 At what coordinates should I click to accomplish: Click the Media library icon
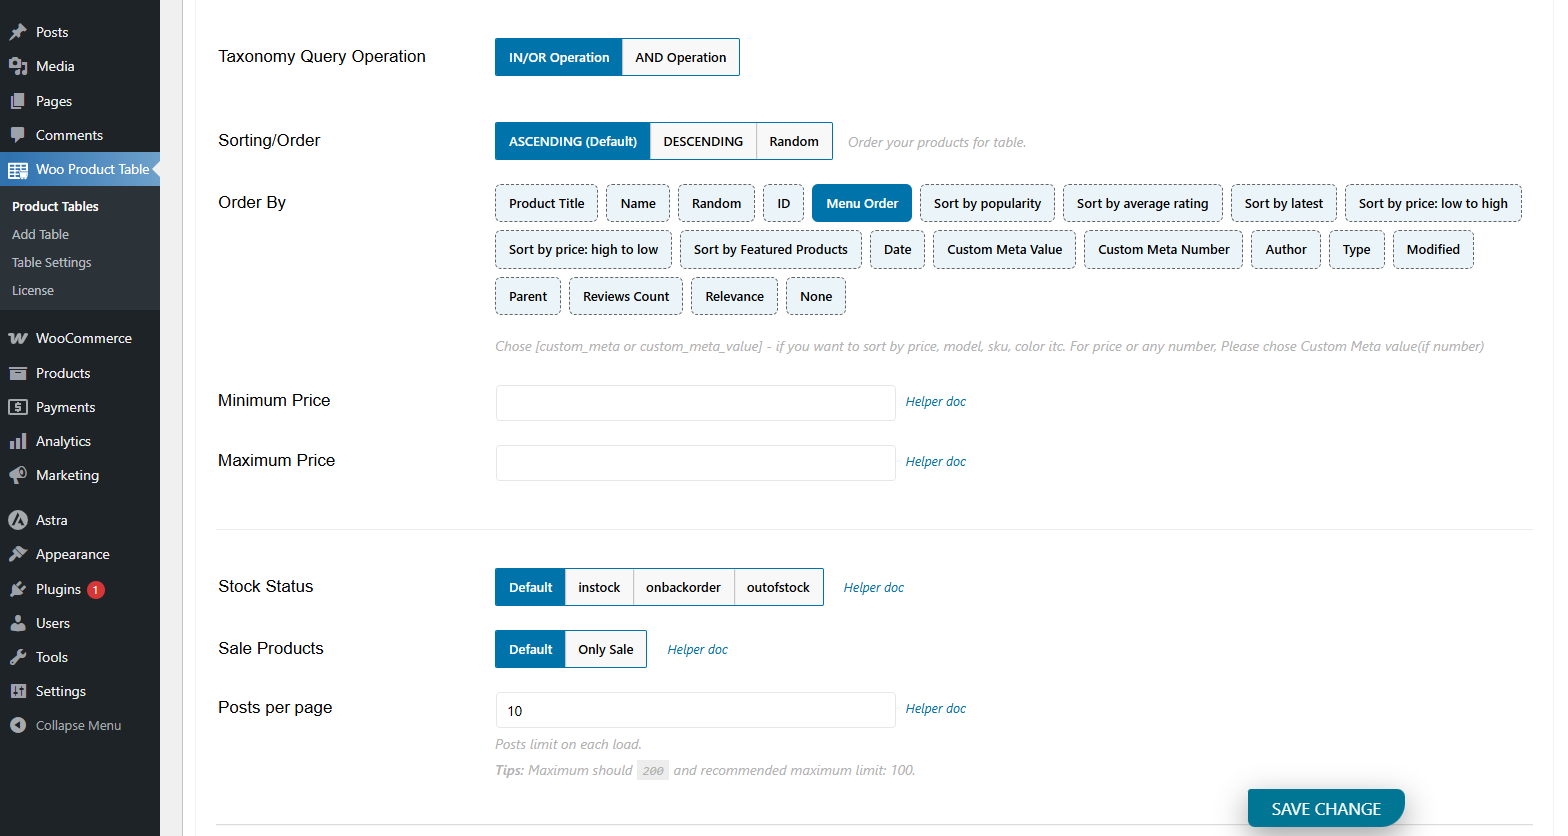18,66
